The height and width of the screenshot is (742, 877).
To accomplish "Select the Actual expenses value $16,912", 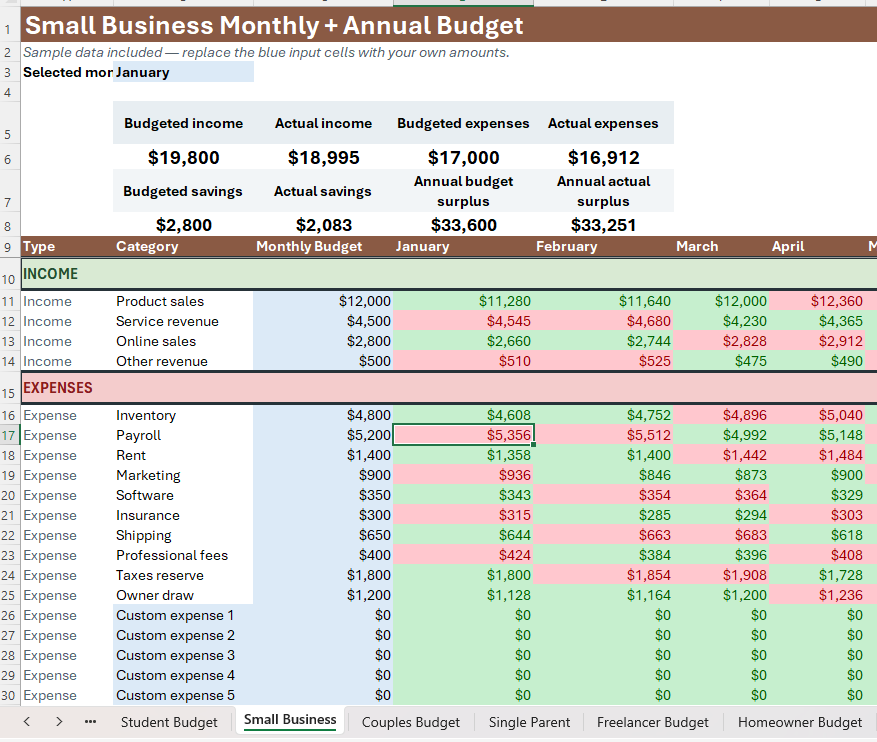I will pyautogui.click(x=603, y=158).
